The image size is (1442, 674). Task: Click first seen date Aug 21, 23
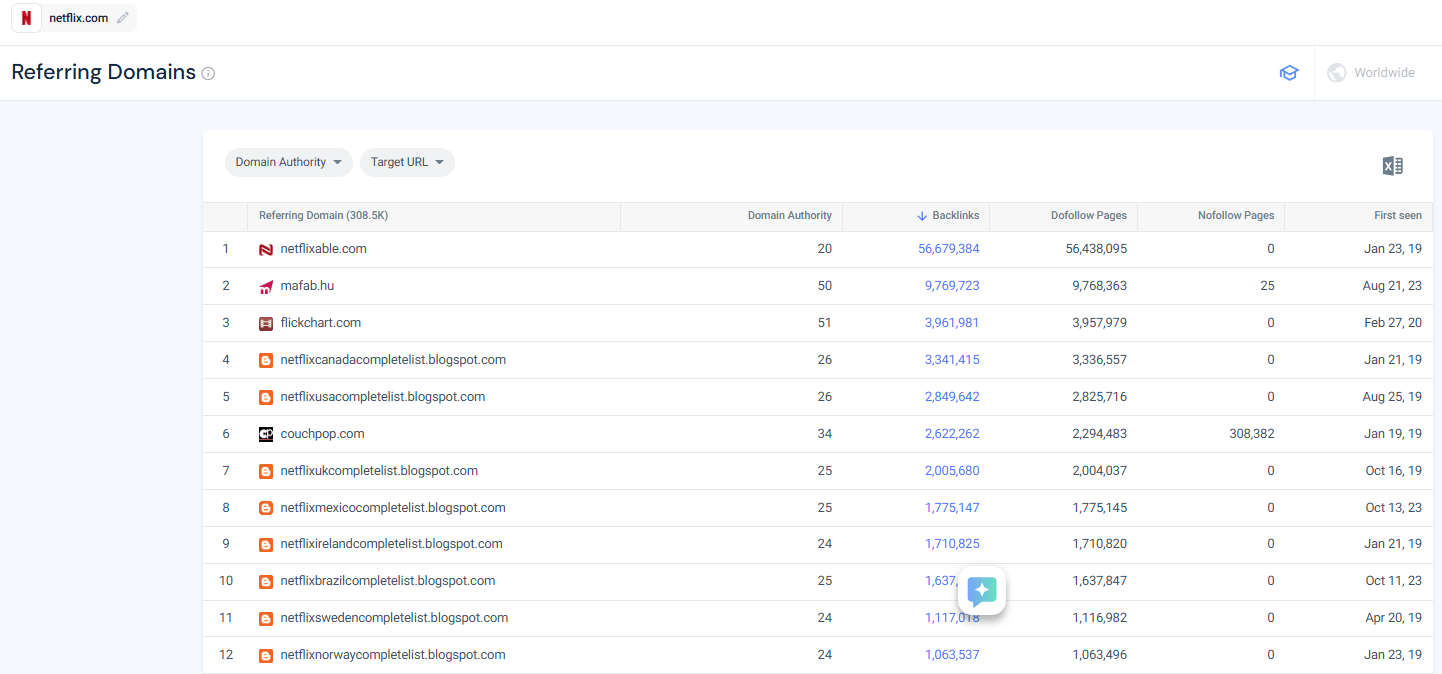click(1393, 286)
